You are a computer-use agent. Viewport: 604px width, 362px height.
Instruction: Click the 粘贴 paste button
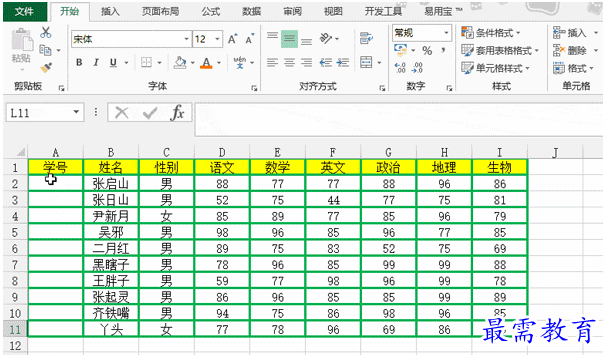[21, 47]
